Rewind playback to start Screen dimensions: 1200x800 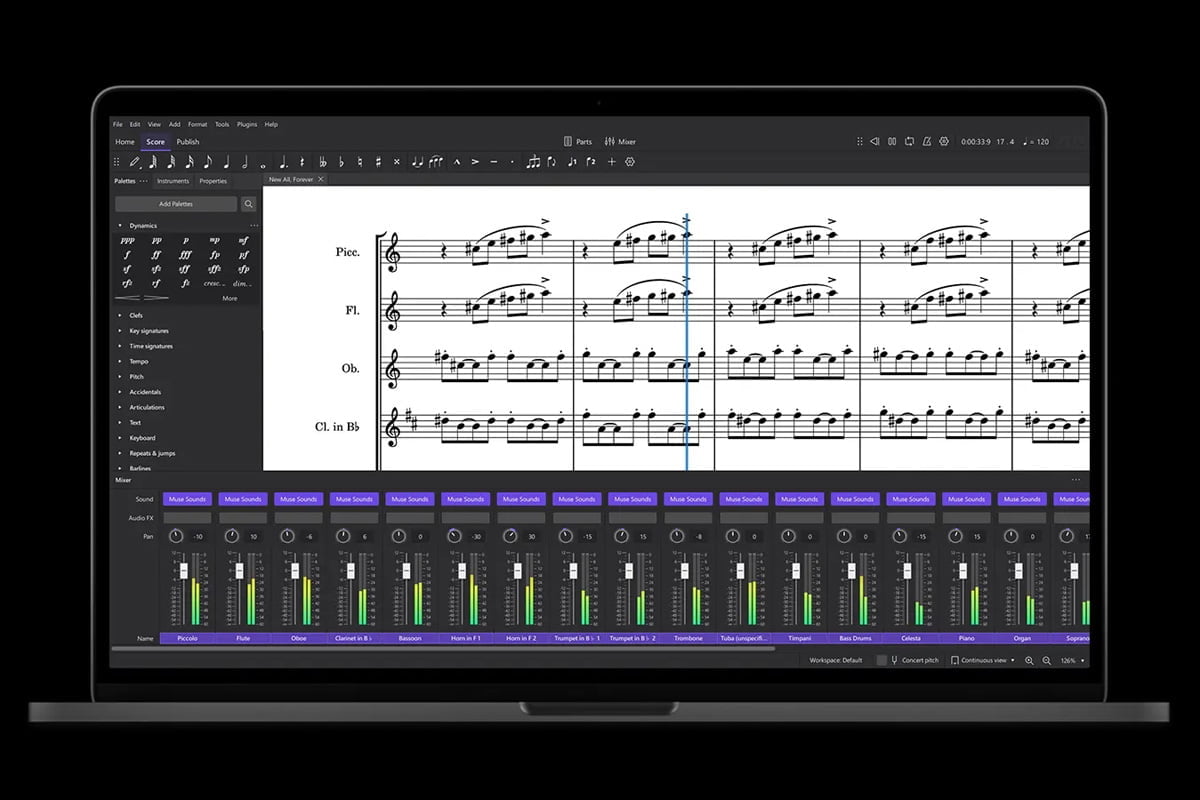tap(875, 142)
